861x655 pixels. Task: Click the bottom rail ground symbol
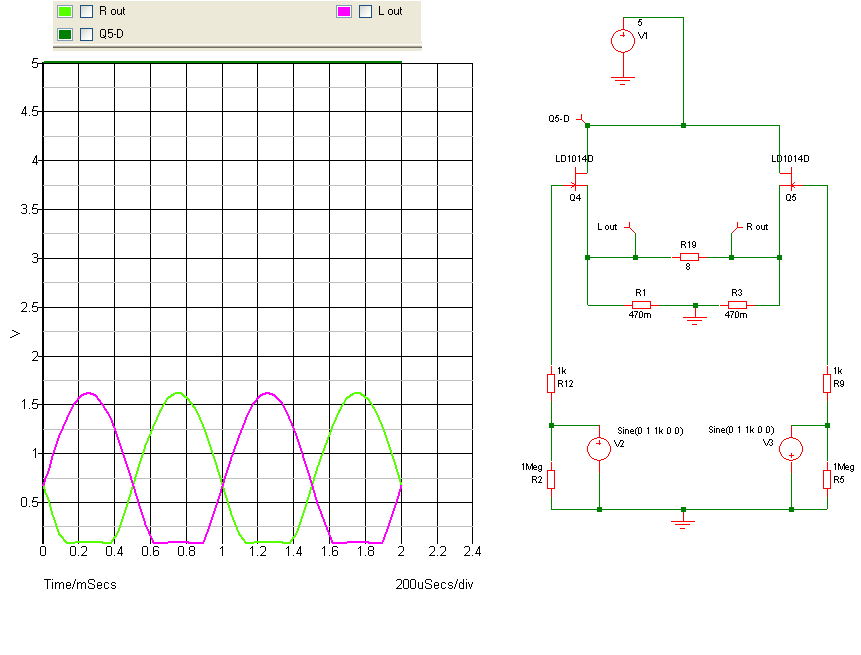click(683, 524)
